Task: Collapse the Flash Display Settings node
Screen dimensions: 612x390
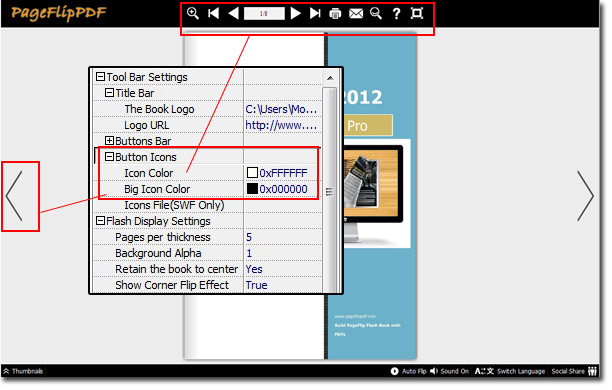Action: click(x=101, y=221)
